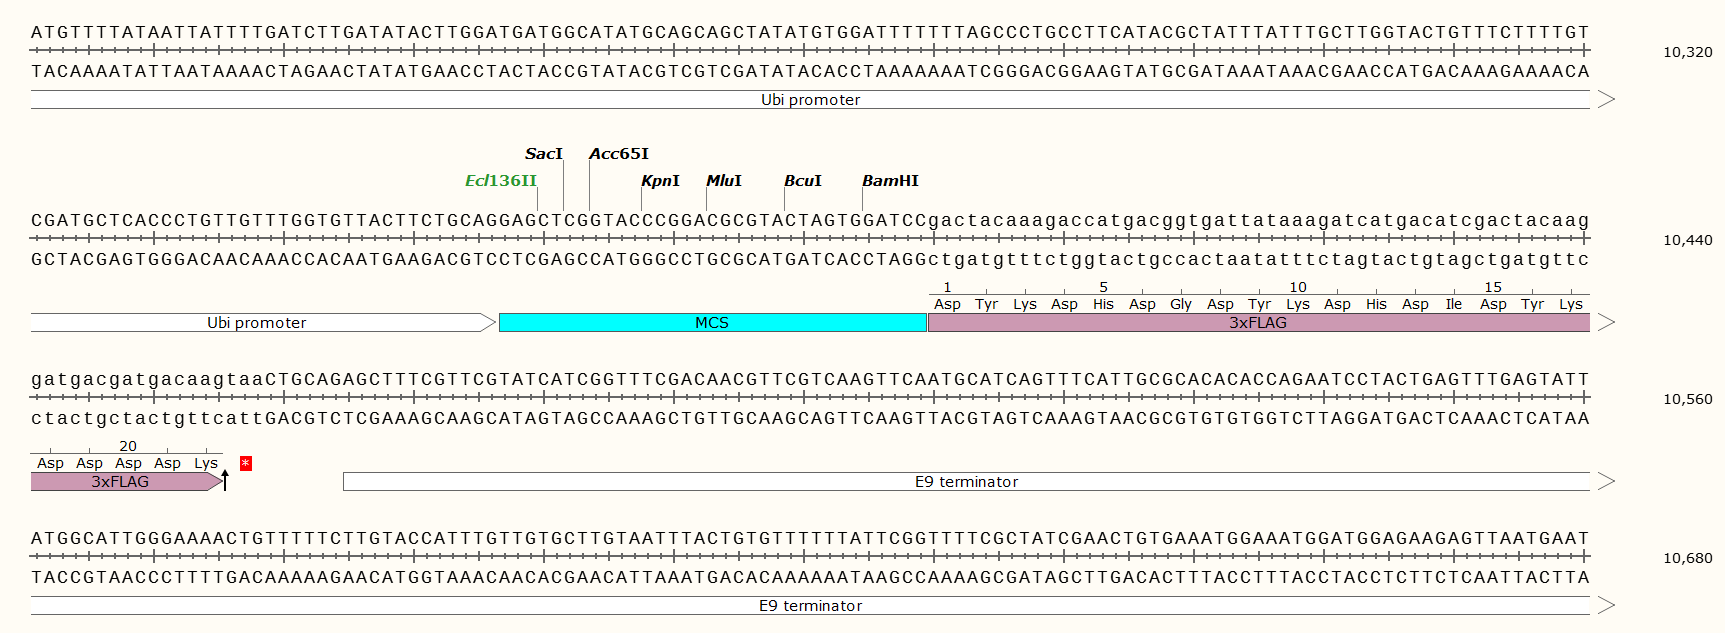Click the arrowhead of bottom E9 terminator bar
1725x633 pixels.
1606,605
